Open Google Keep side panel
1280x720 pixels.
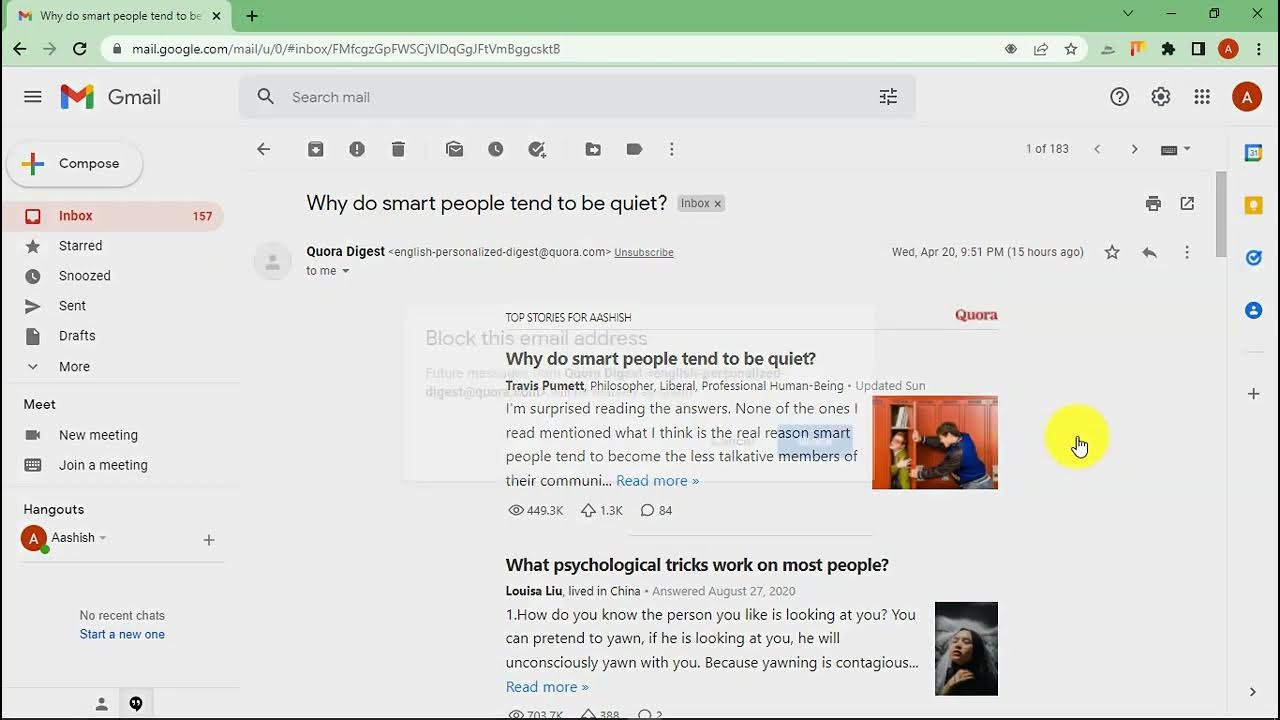pyautogui.click(x=1253, y=205)
